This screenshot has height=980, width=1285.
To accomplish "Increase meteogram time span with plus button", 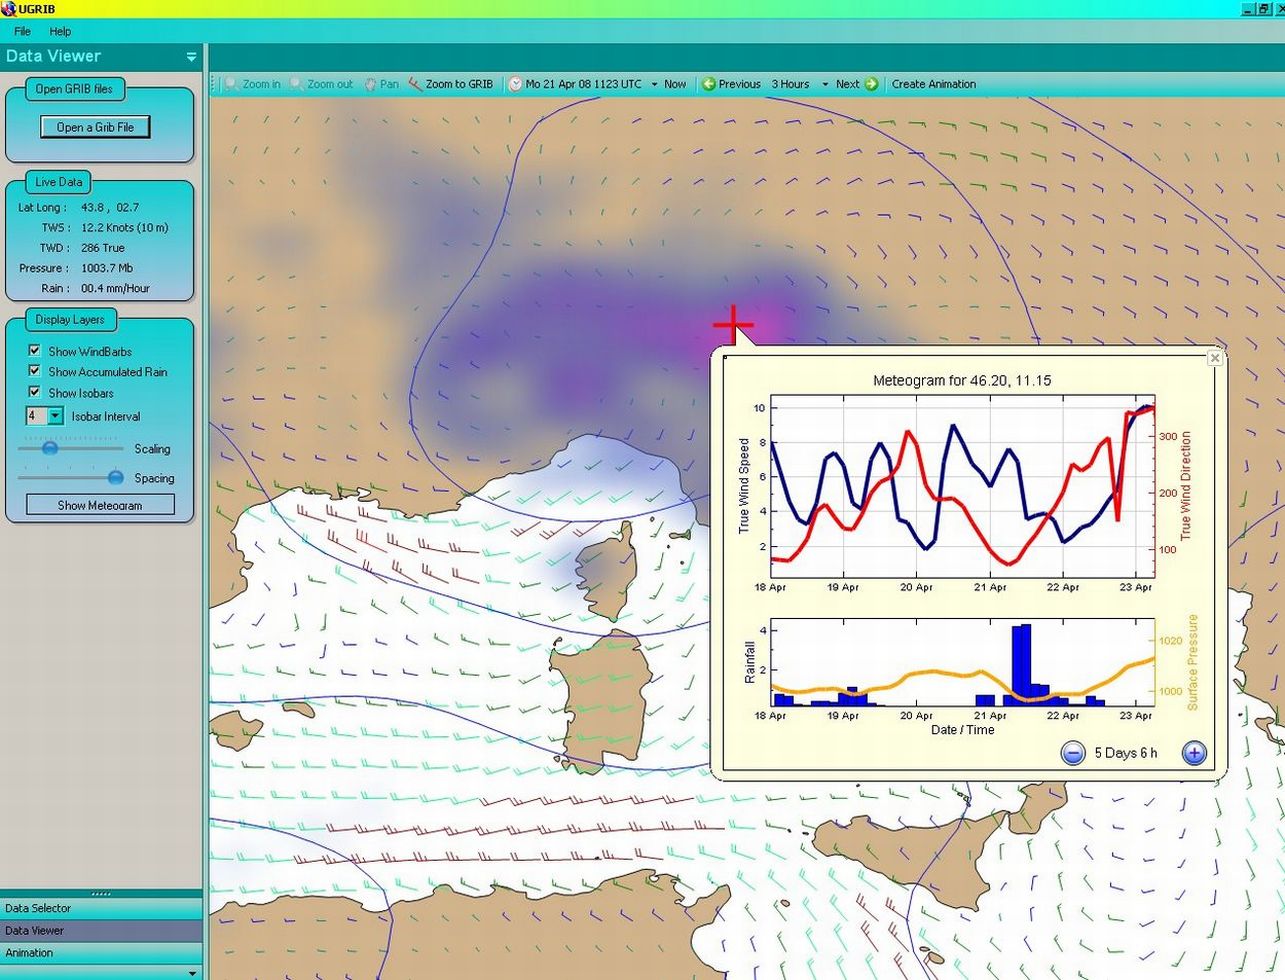I will coord(1194,753).
